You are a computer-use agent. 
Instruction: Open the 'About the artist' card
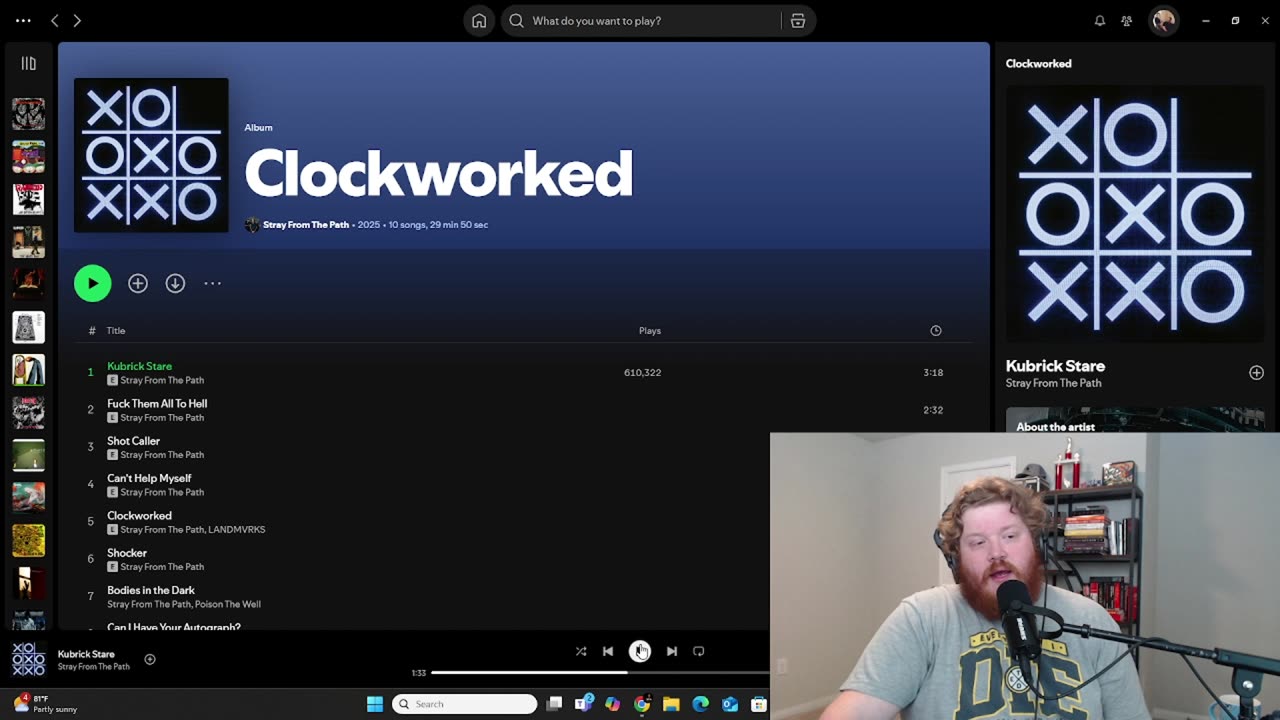[1135, 420]
